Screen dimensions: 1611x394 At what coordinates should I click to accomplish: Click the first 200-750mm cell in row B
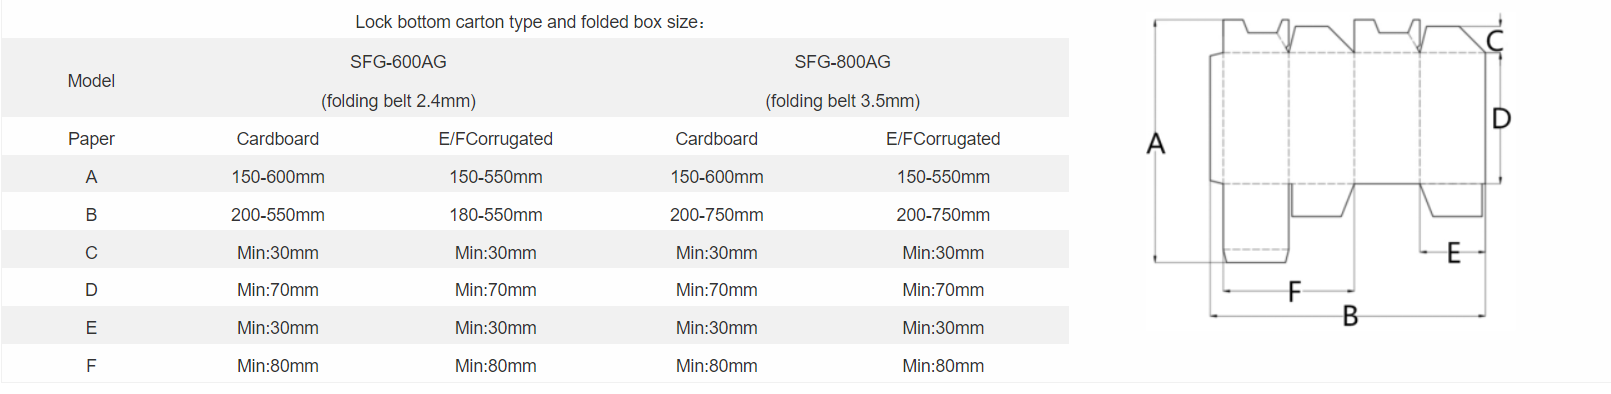(717, 215)
